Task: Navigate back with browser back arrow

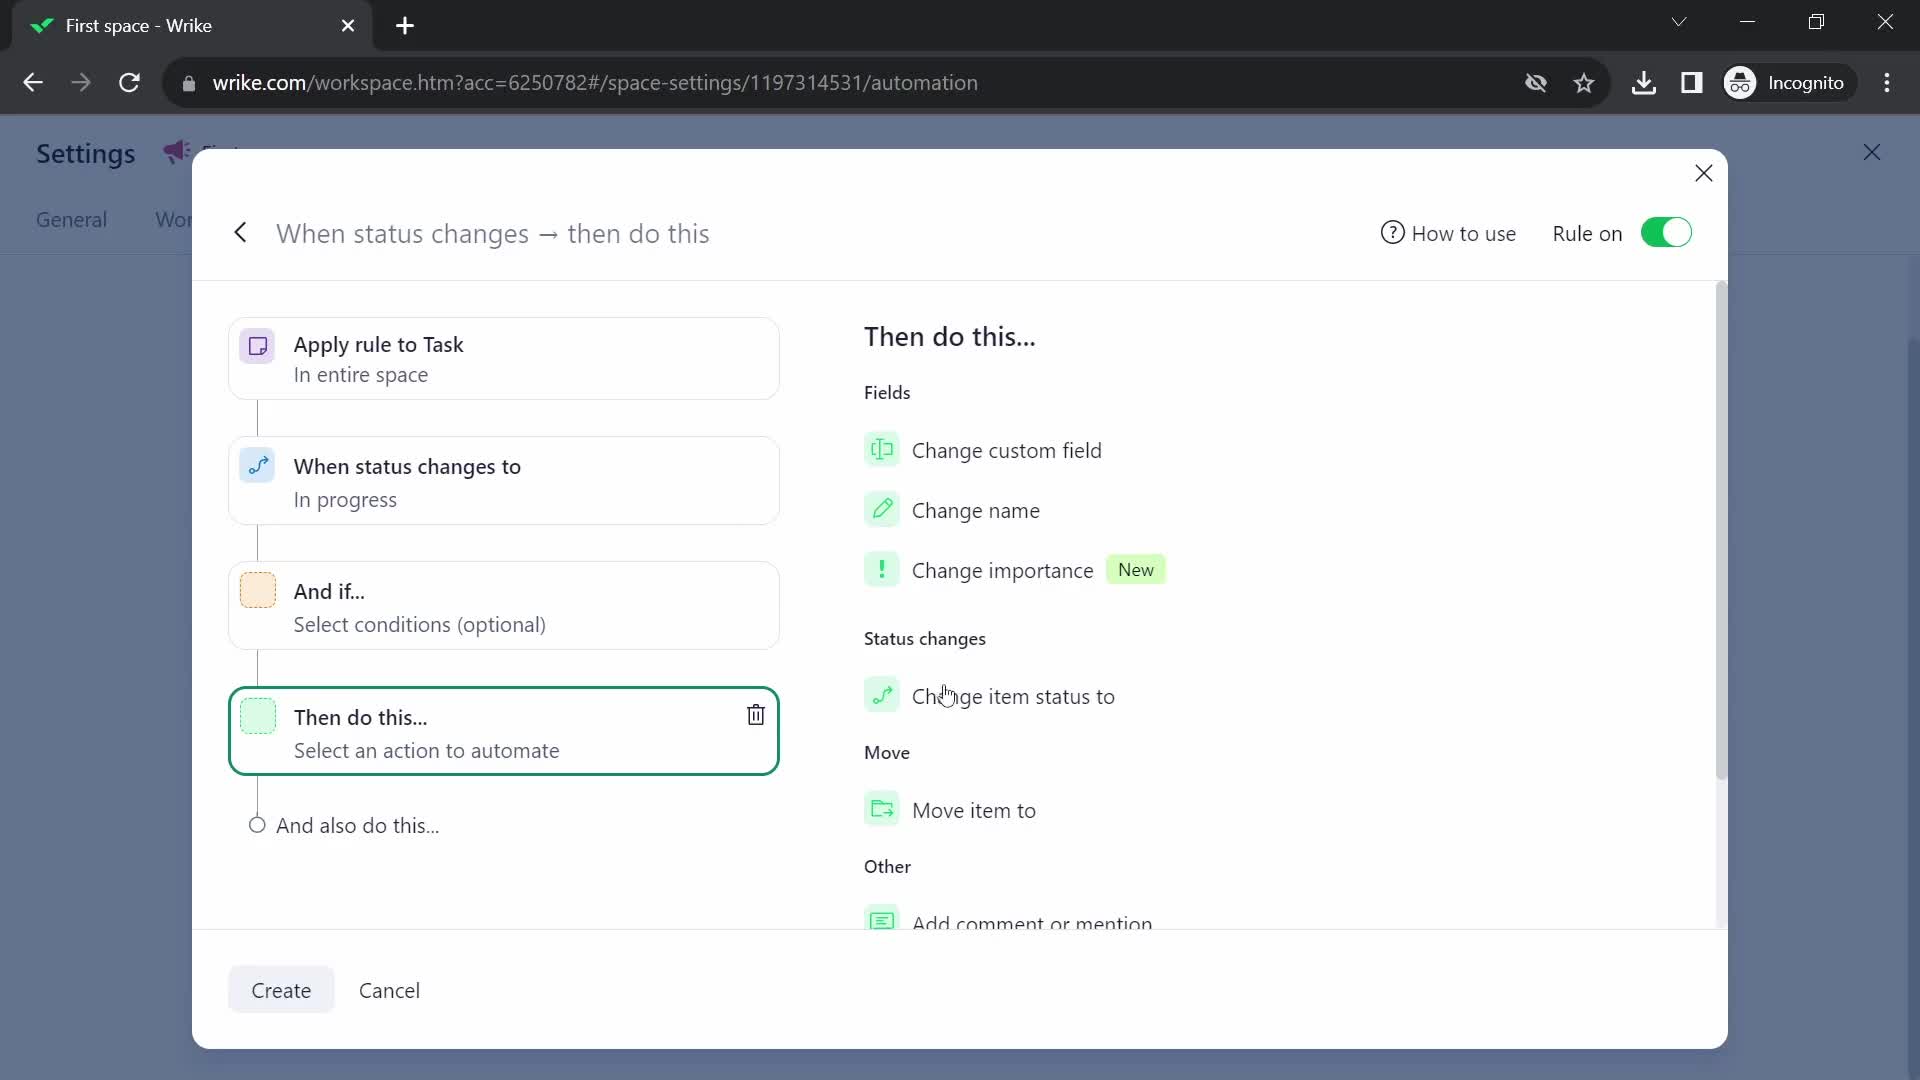Action: click(x=33, y=83)
